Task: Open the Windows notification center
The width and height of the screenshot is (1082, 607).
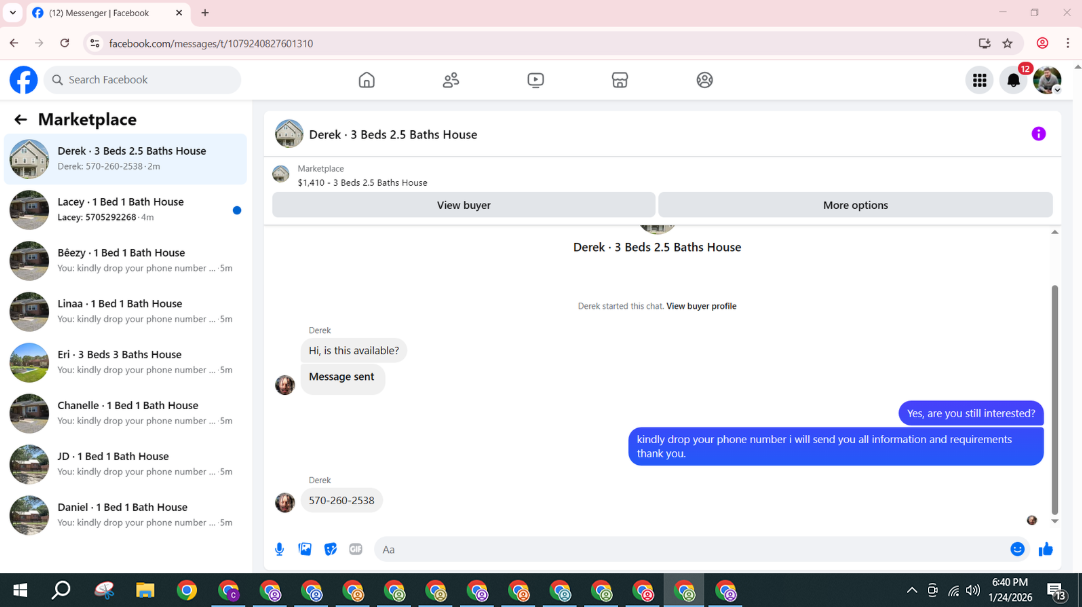Action: 1056,591
